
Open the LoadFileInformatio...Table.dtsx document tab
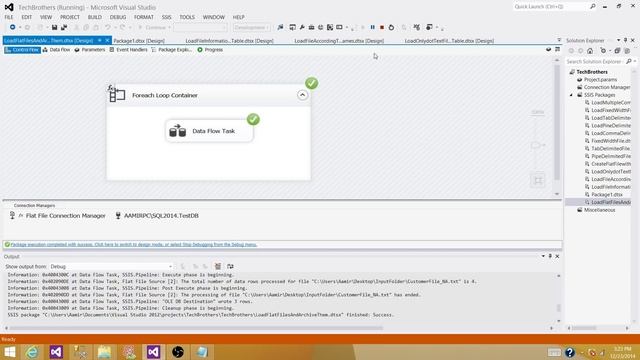point(229,41)
